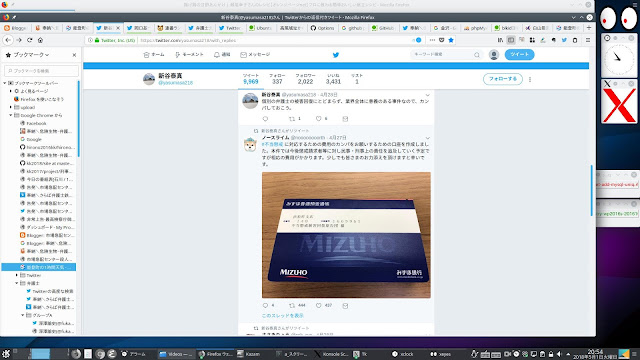Screen dimensions: 640x360
Task: Collapse the 'Google Chrome' imported folder
Action: 11,115
